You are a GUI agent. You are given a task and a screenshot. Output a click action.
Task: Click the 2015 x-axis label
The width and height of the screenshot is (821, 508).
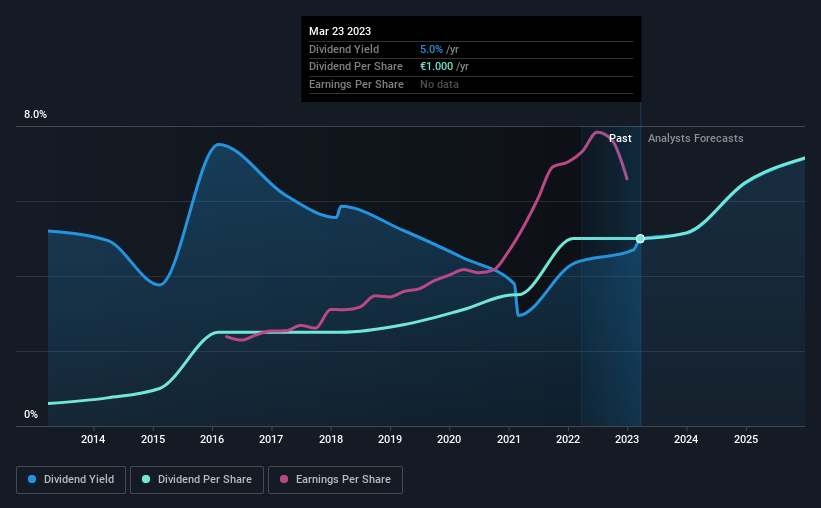click(153, 439)
